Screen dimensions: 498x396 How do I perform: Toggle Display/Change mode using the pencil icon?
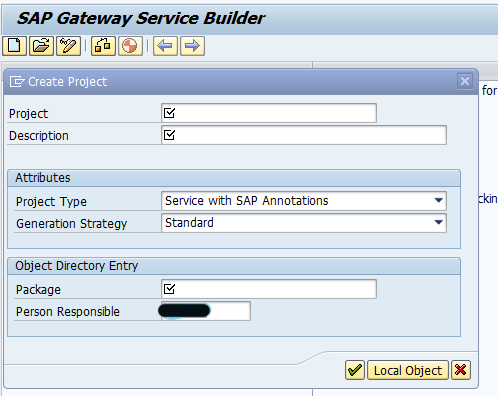click(68, 46)
